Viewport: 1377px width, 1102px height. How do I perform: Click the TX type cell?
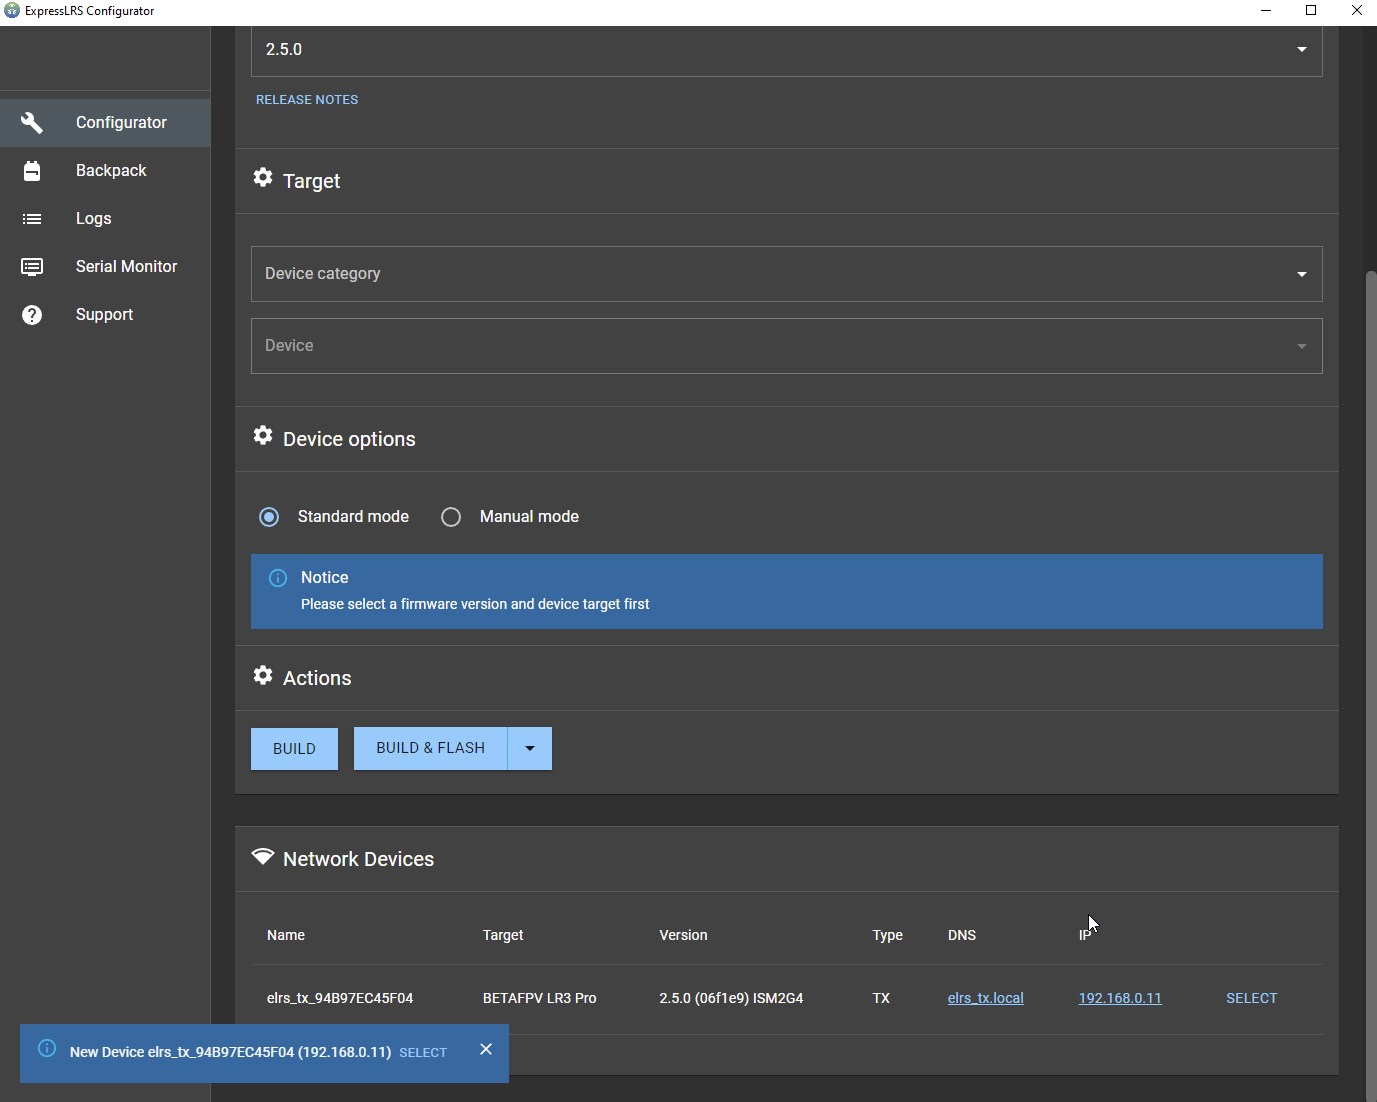881,998
